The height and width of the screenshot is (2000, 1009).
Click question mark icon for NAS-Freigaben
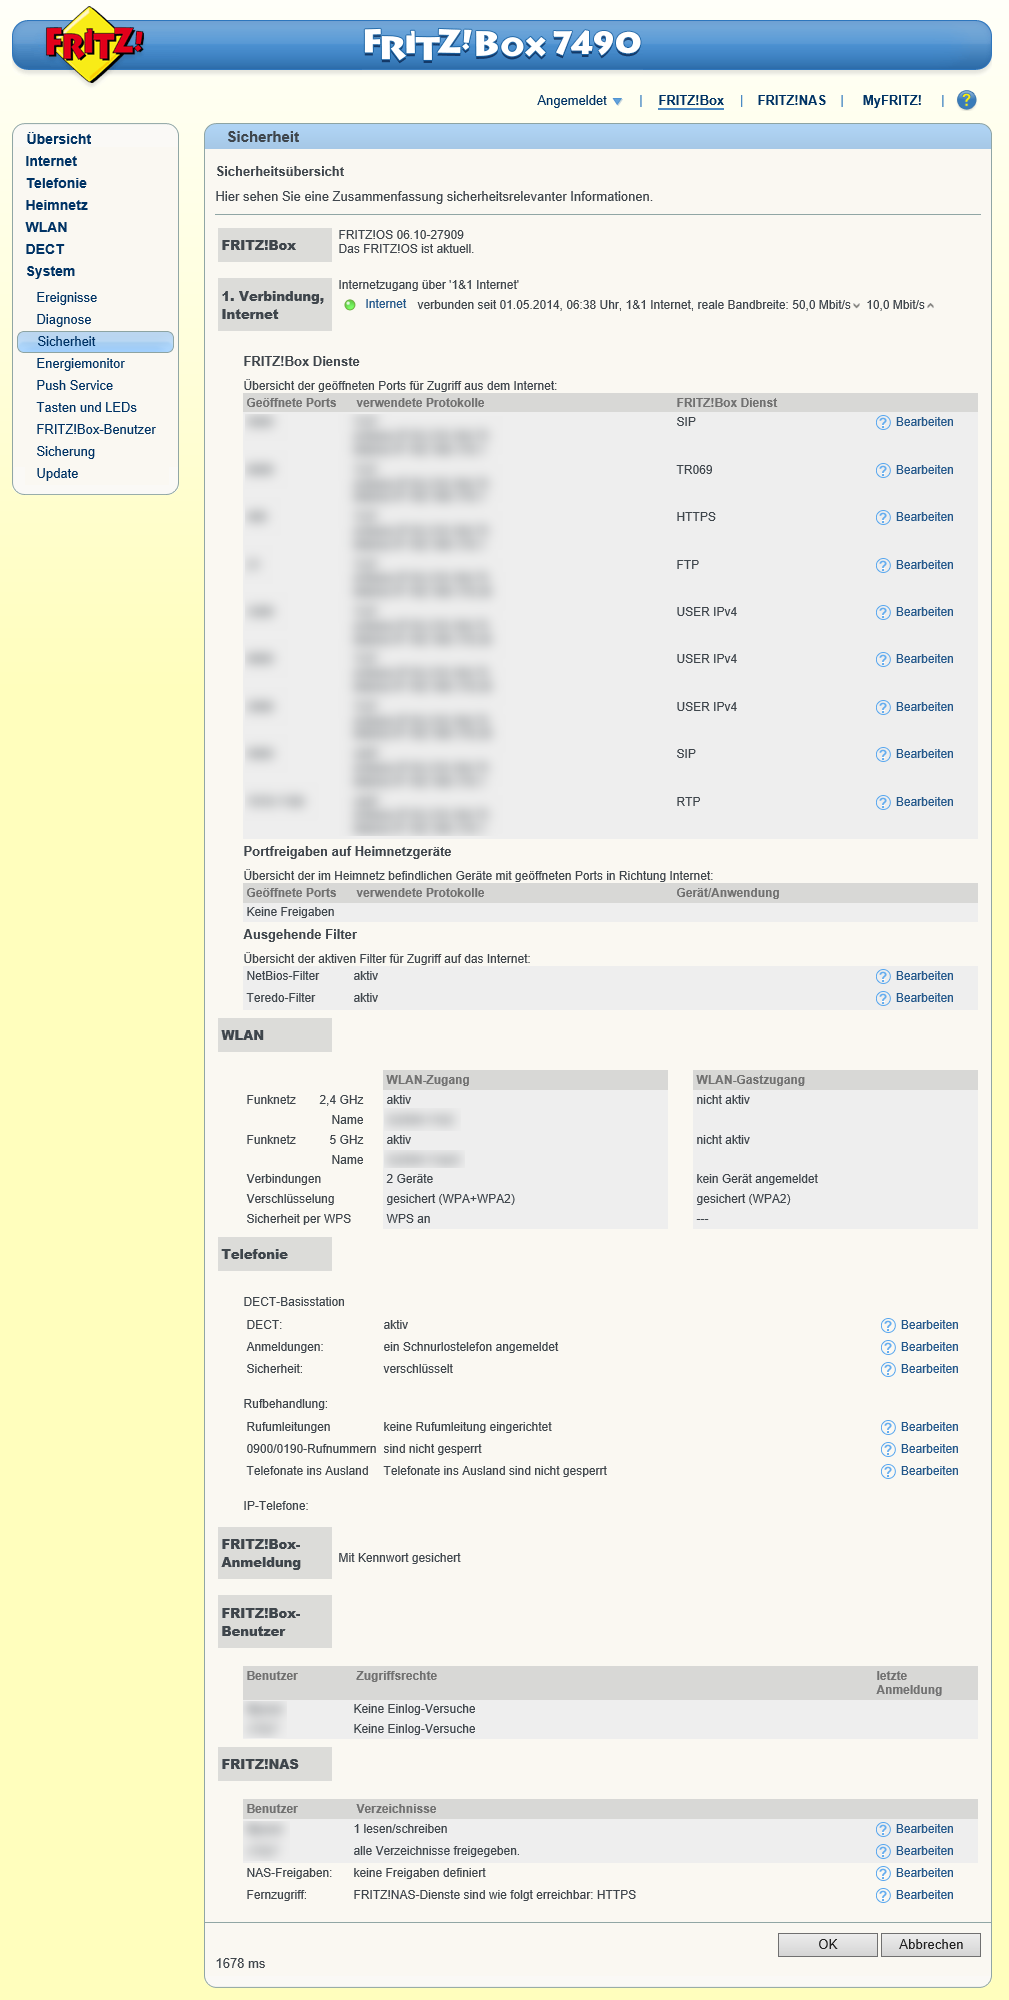(883, 1873)
